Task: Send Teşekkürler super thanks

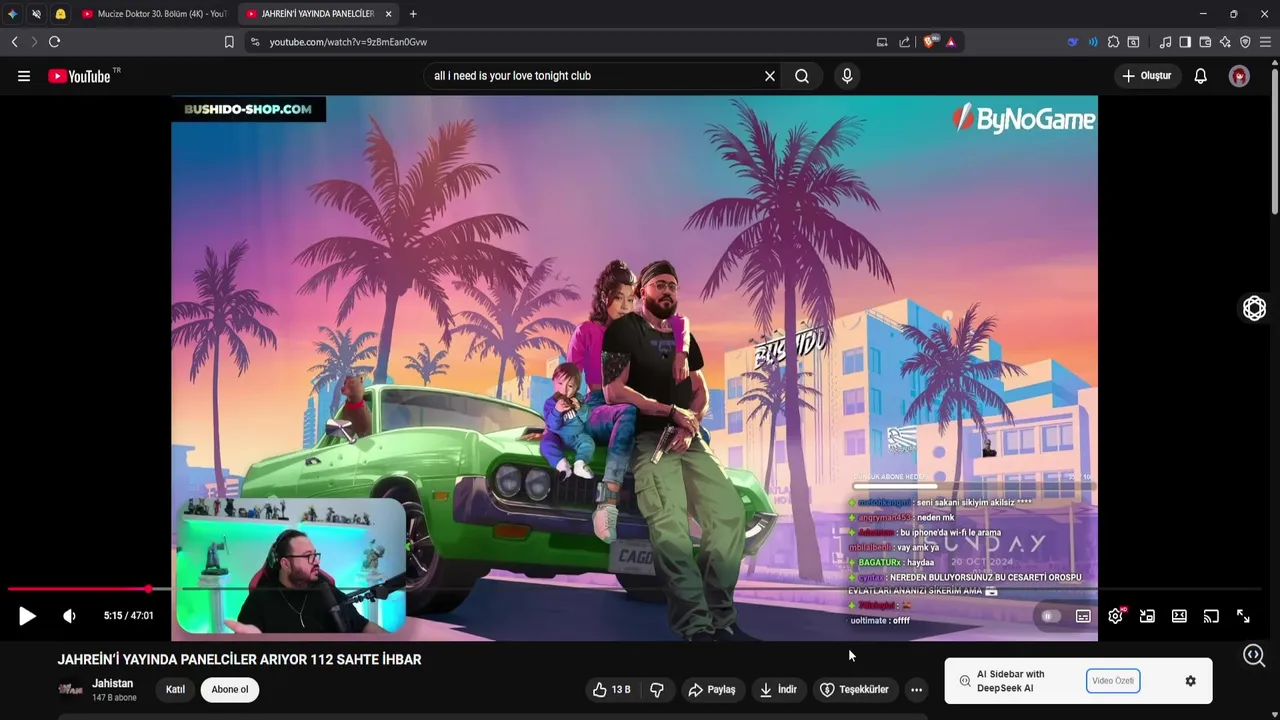Action: 855,690
